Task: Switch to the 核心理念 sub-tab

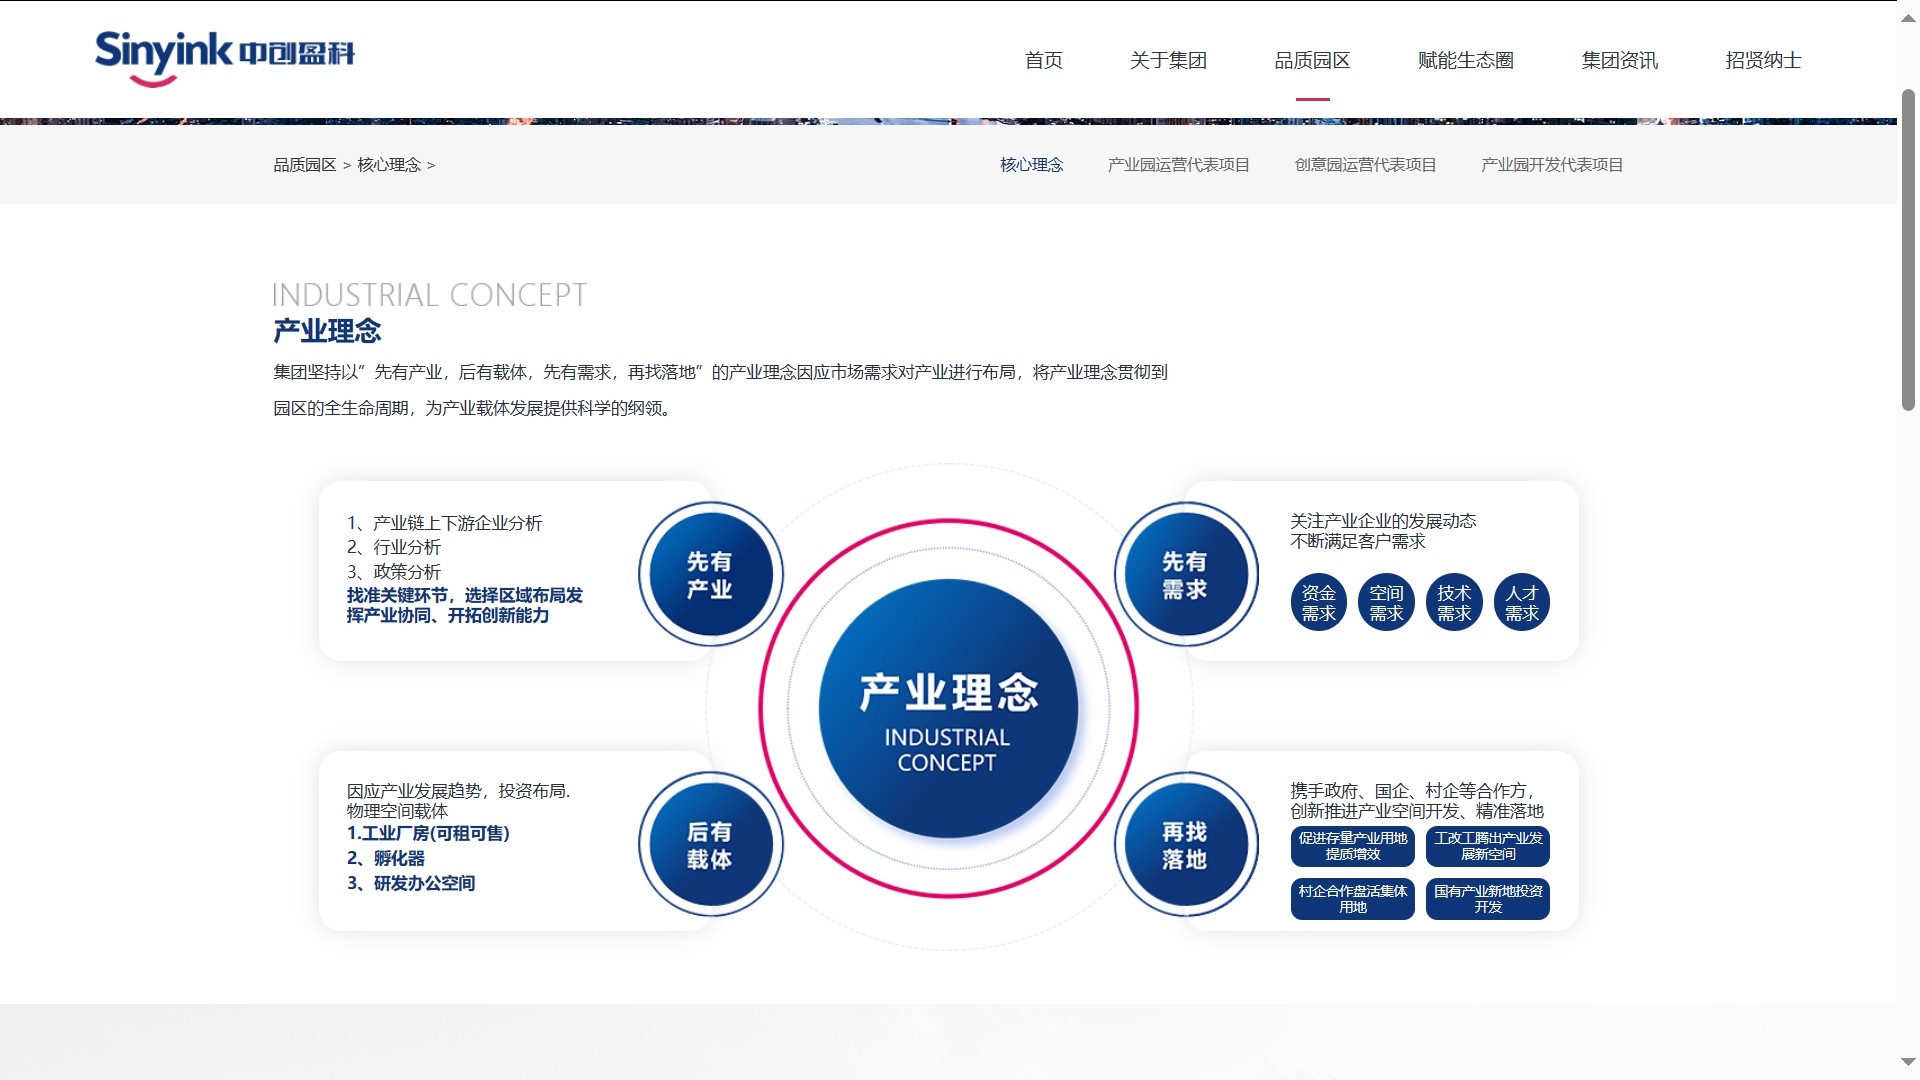Action: coord(1032,165)
